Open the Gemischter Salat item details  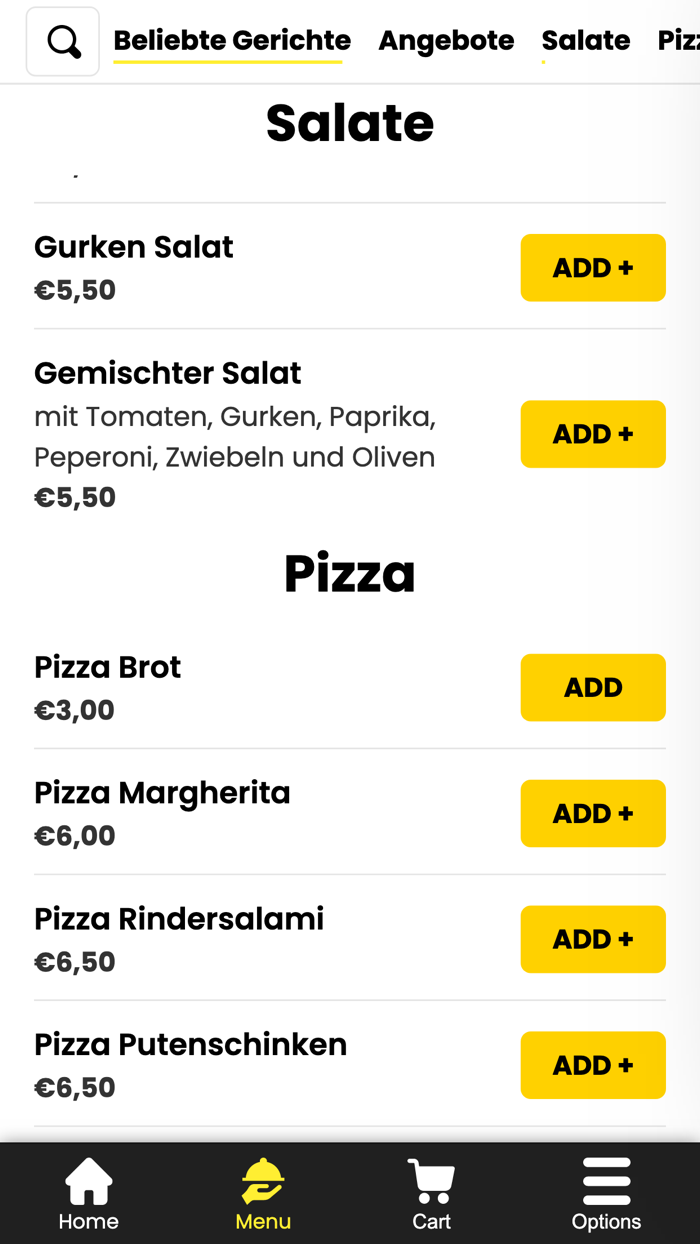[167, 372]
